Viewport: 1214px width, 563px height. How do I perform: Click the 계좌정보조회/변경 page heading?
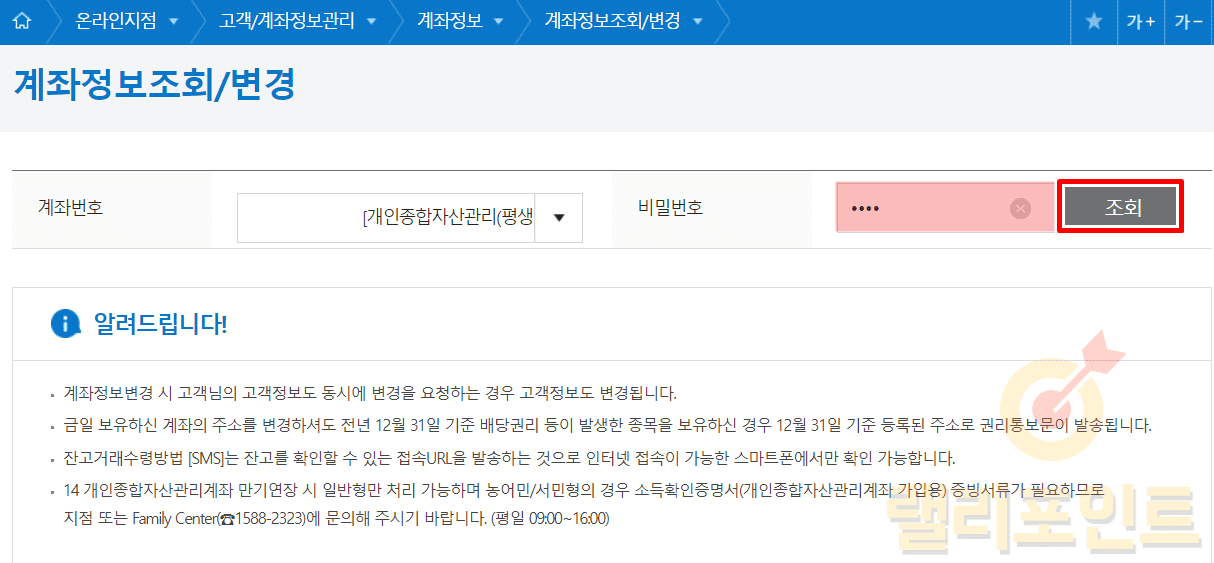click(155, 84)
